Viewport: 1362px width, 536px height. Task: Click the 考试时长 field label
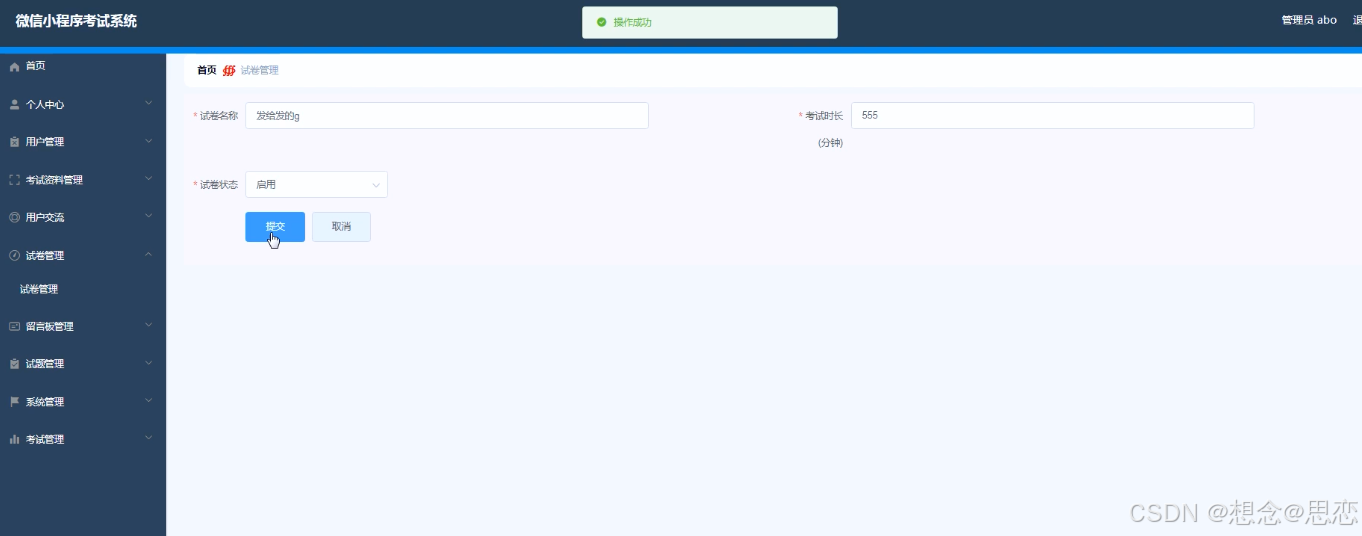[822, 116]
